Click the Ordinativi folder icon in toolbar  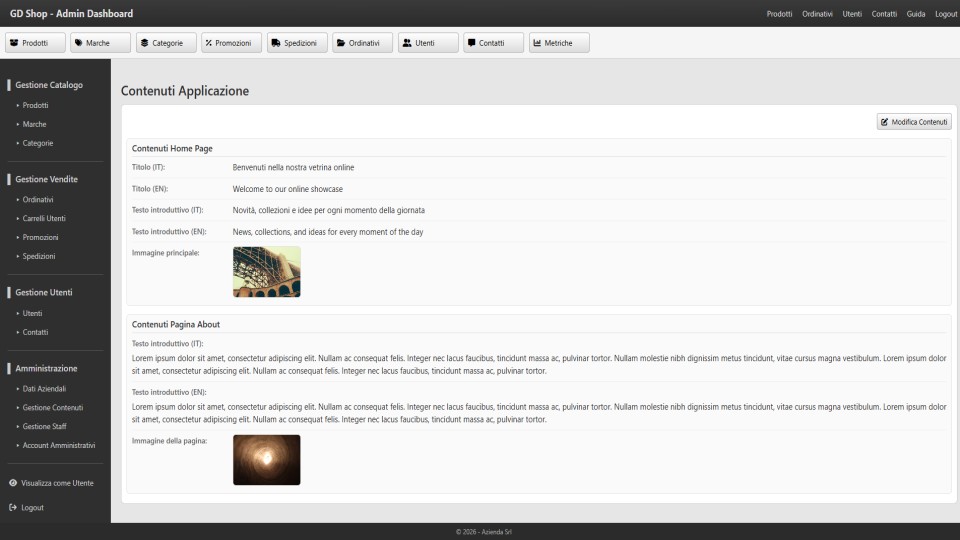(x=341, y=43)
